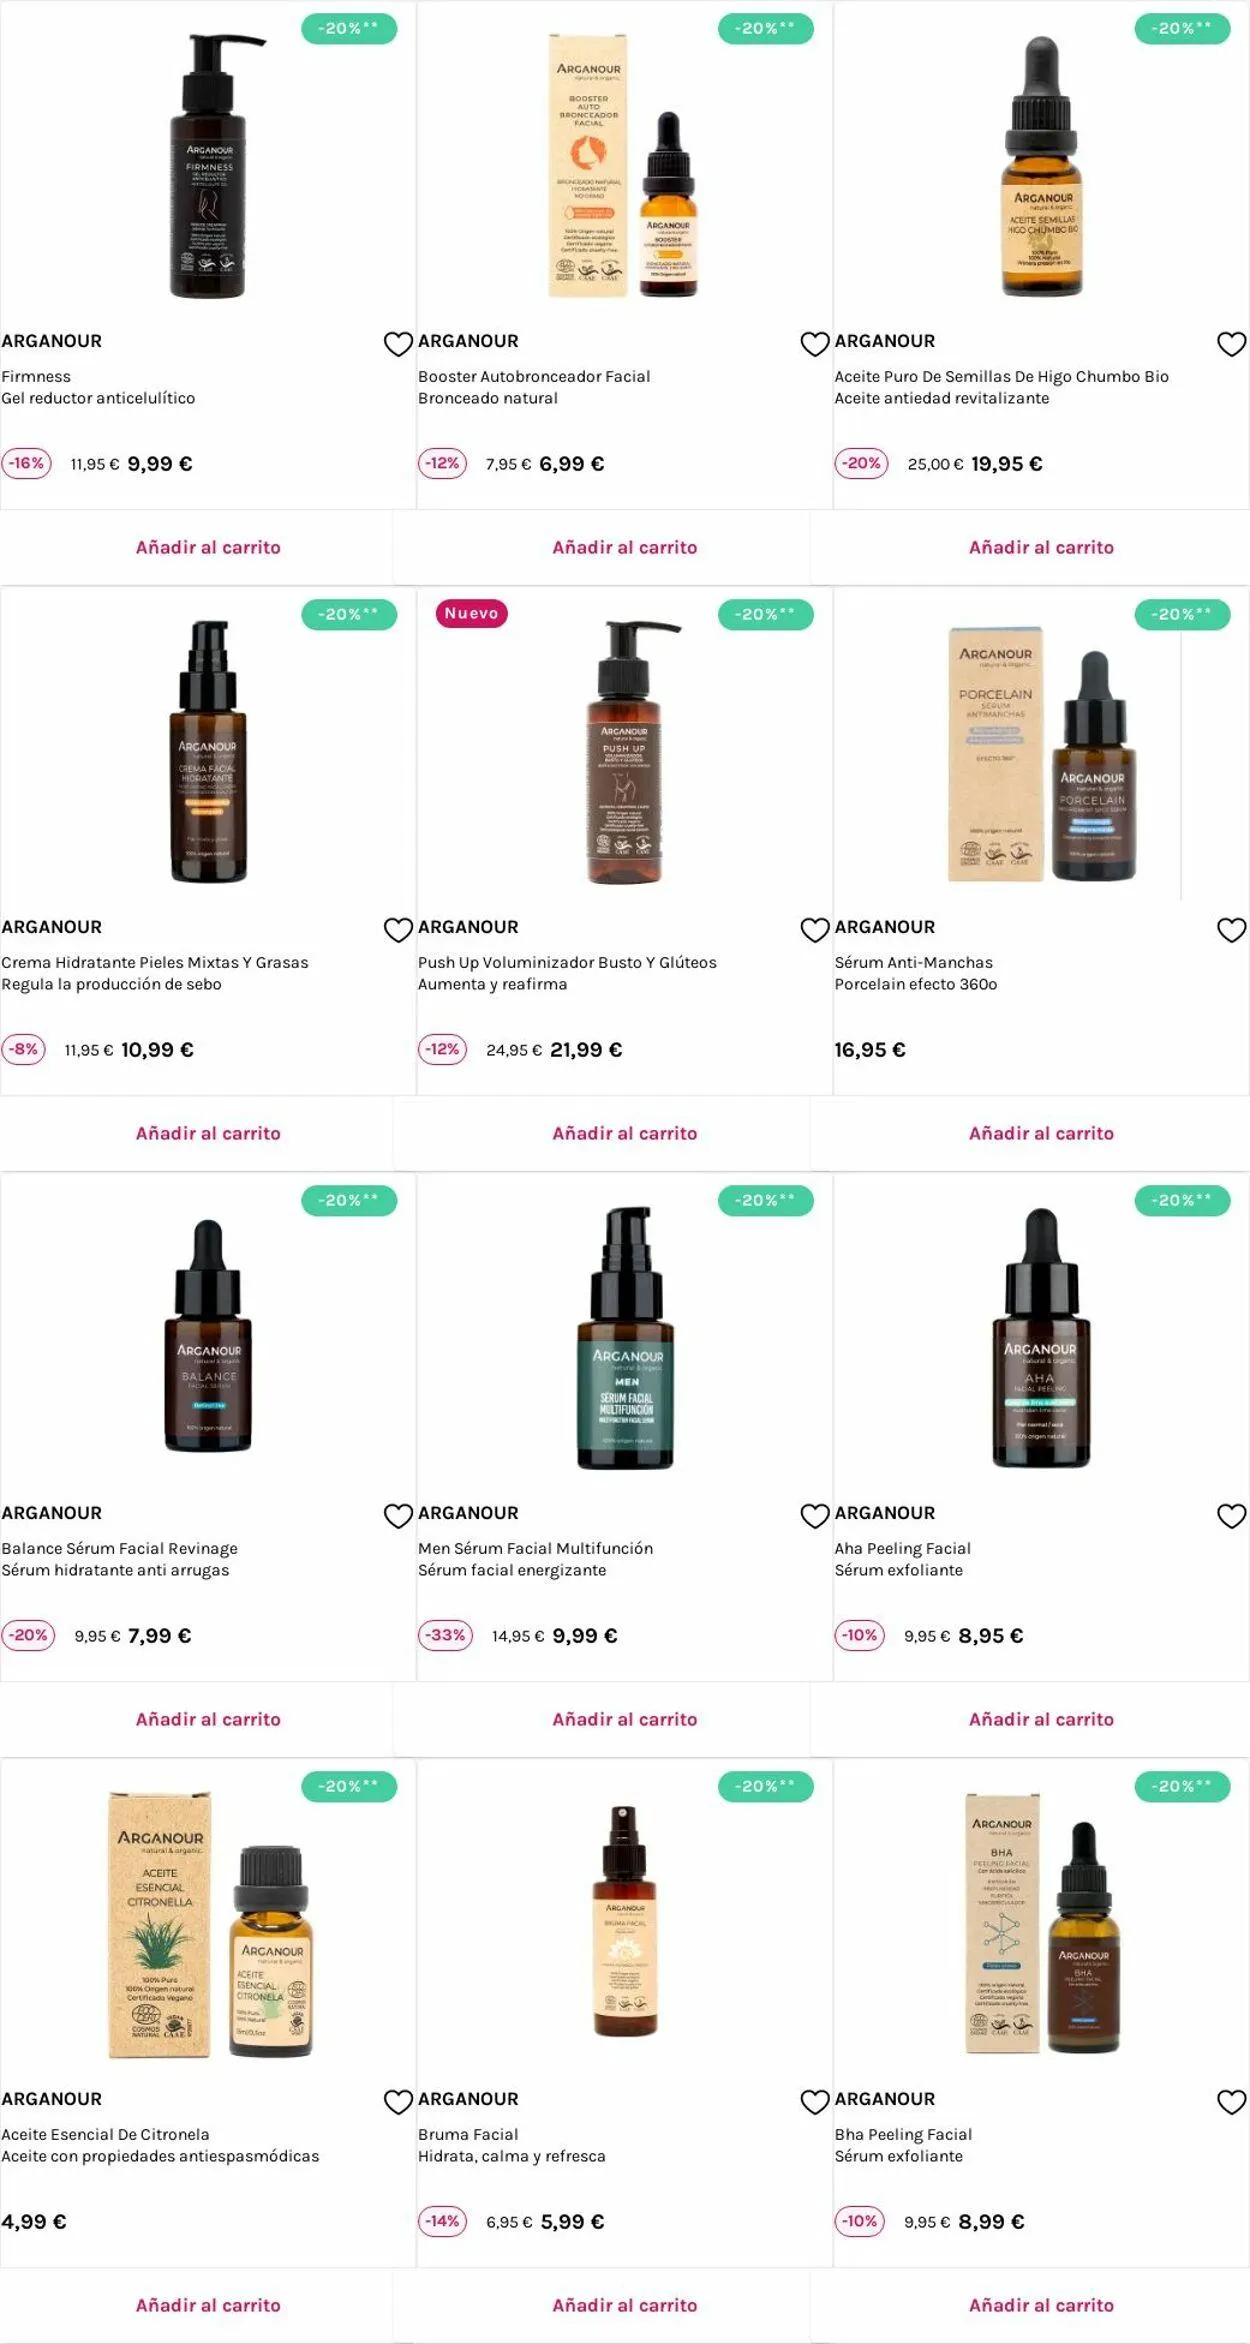Click the Nuevo badge on Push Up product
The height and width of the screenshot is (2344, 1250).
471,613
